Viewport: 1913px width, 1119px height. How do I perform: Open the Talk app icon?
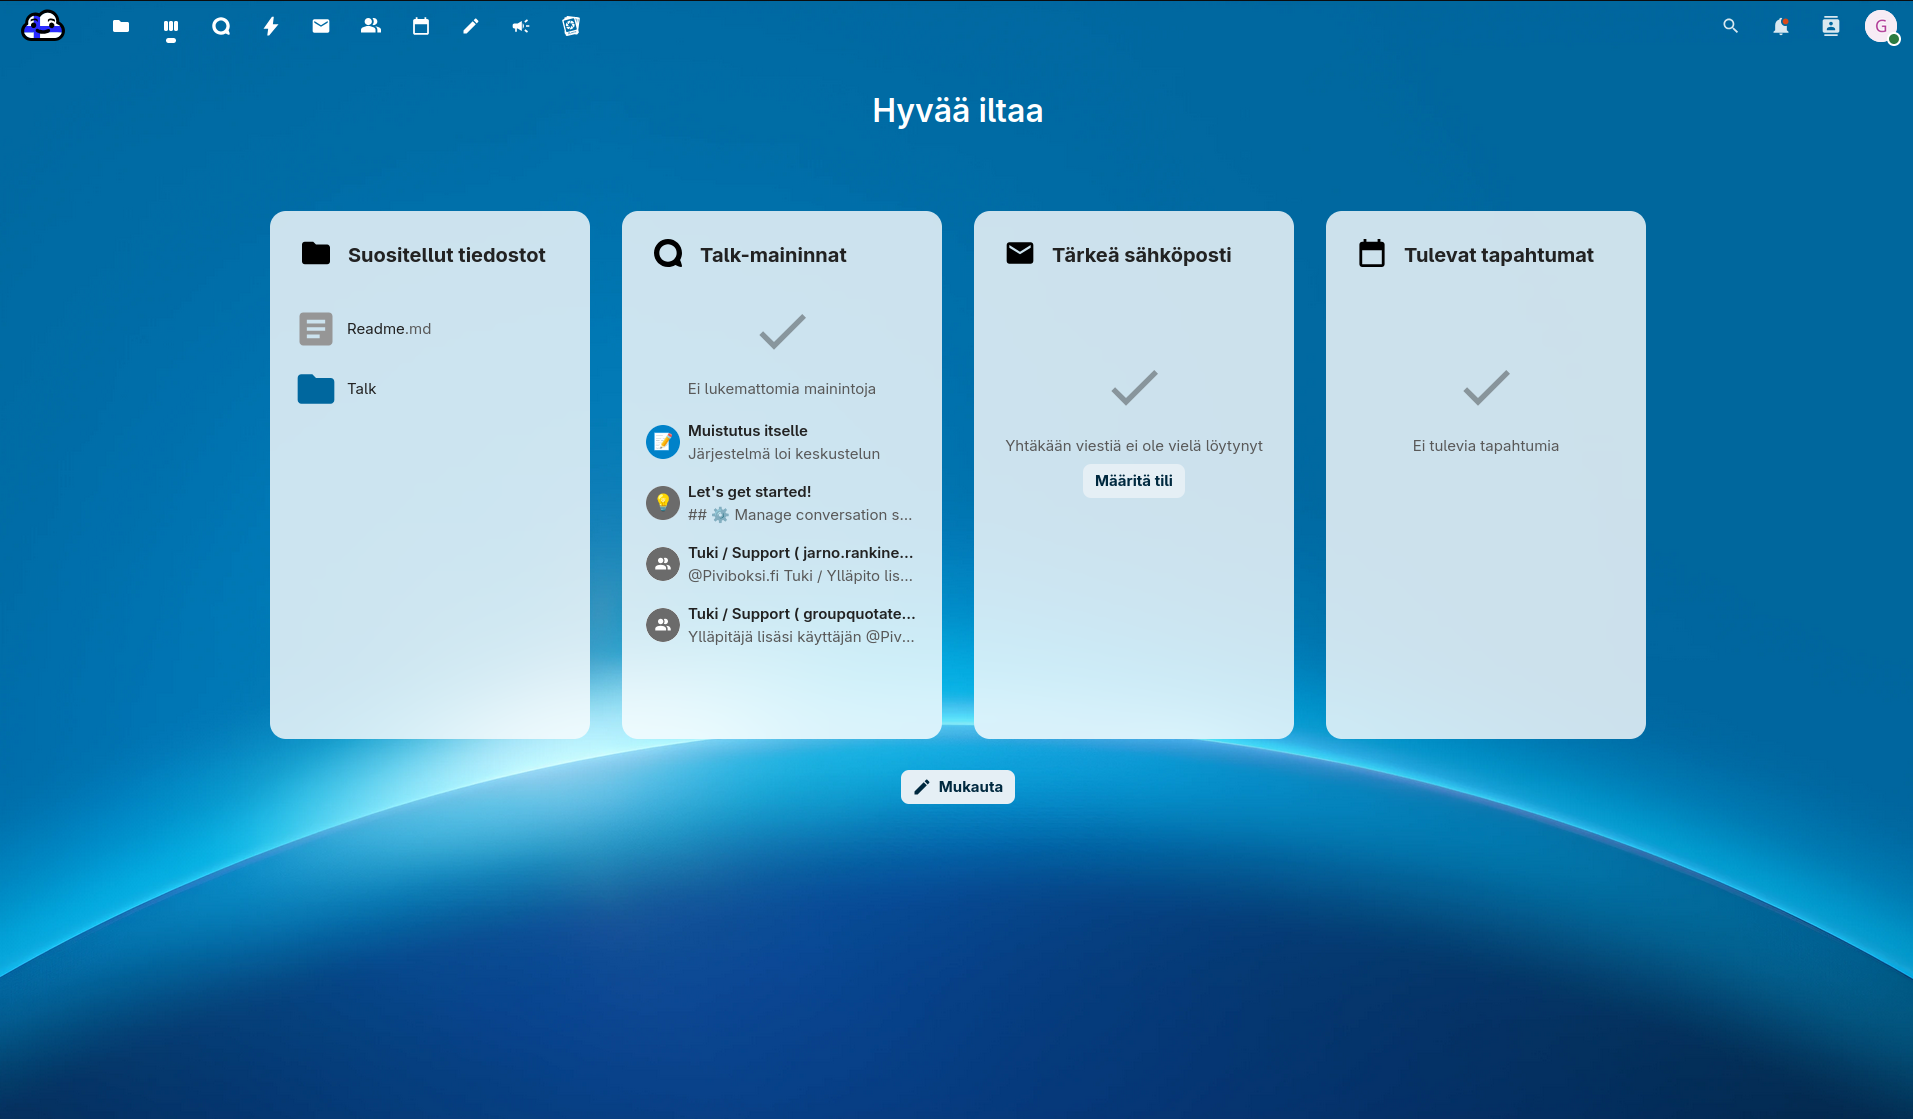(221, 26)
